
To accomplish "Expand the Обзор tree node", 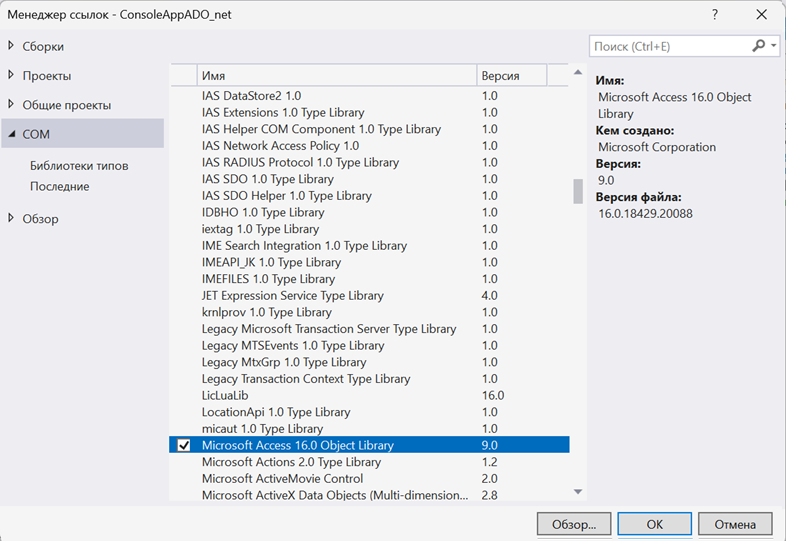I will coord(12,218).
